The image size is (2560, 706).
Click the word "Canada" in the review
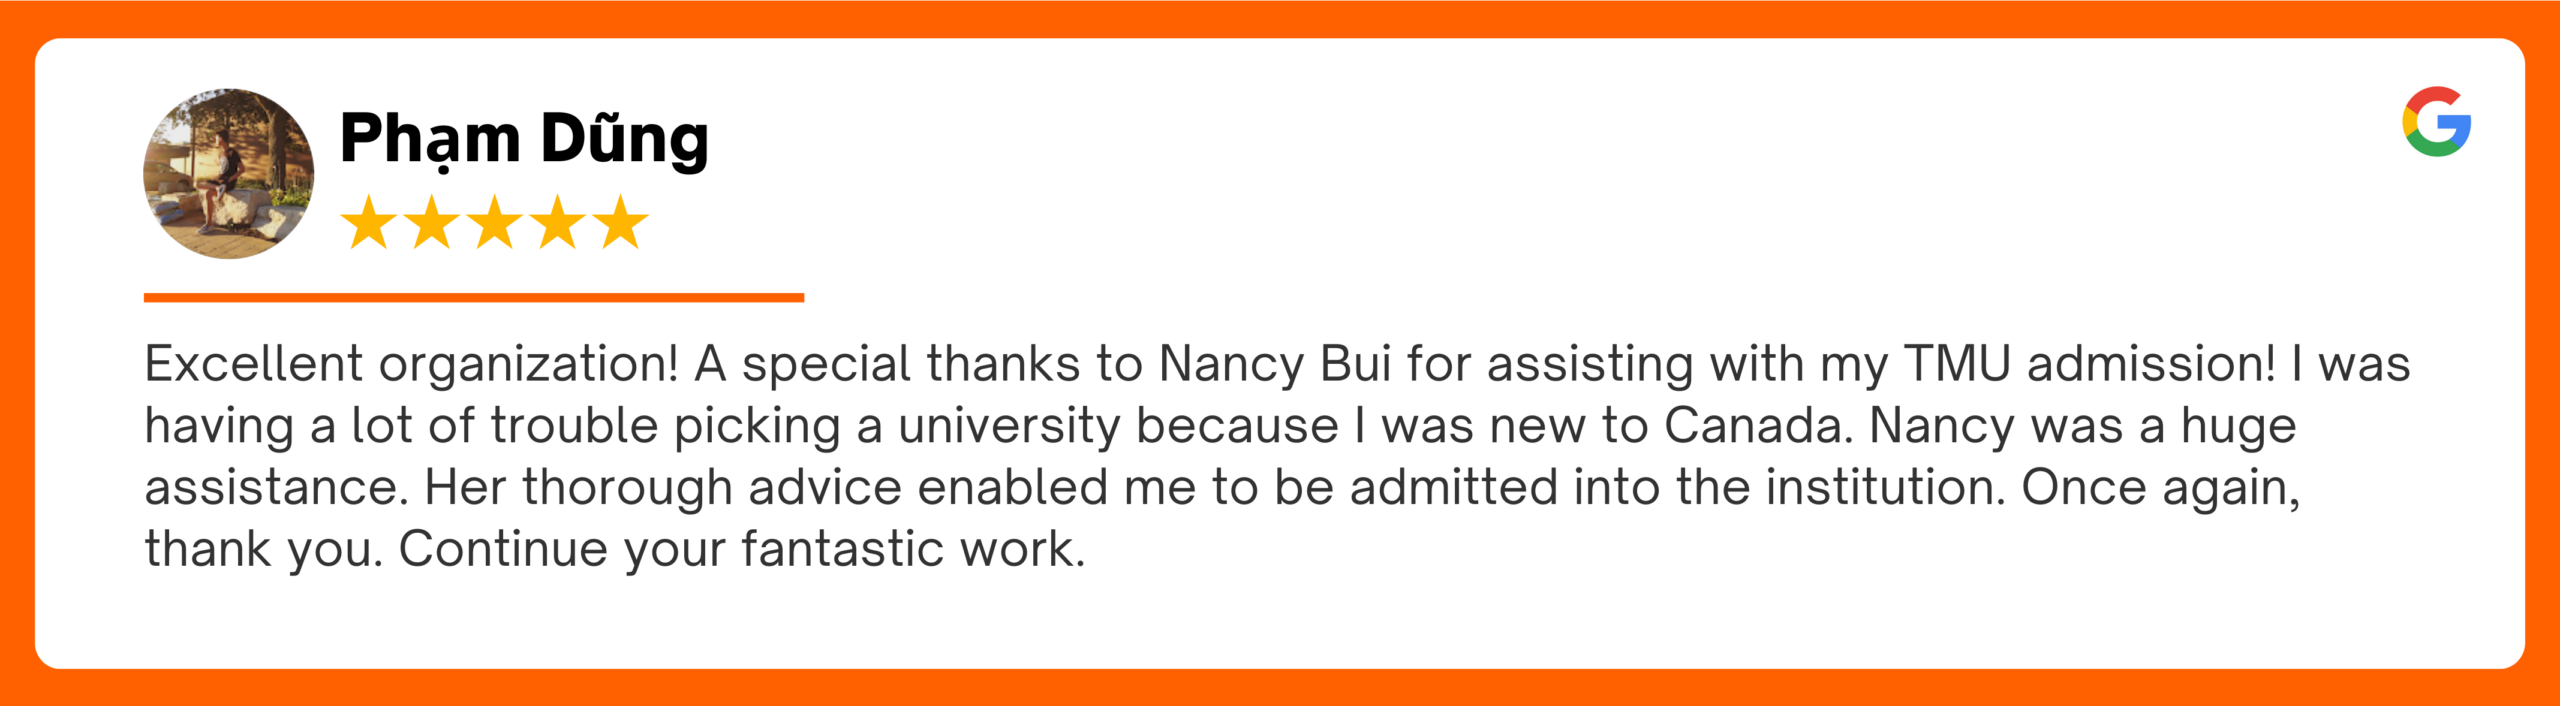click(x=1753, y=425)
